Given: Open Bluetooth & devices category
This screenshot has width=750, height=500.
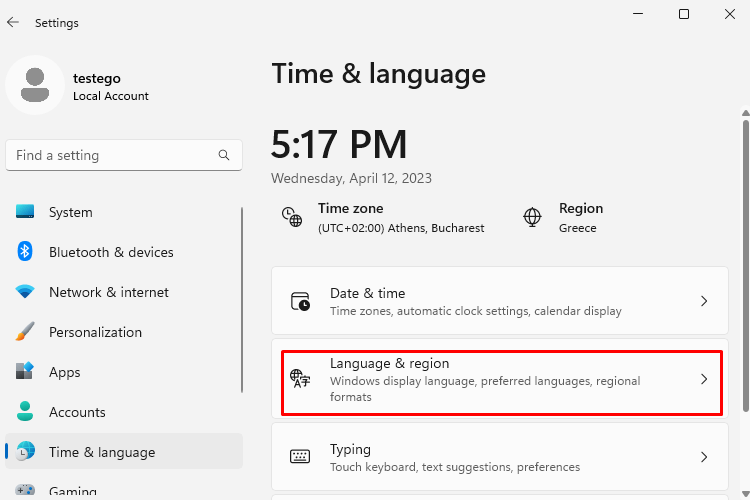Looking at the screenshot, I should tap(123, 252).
